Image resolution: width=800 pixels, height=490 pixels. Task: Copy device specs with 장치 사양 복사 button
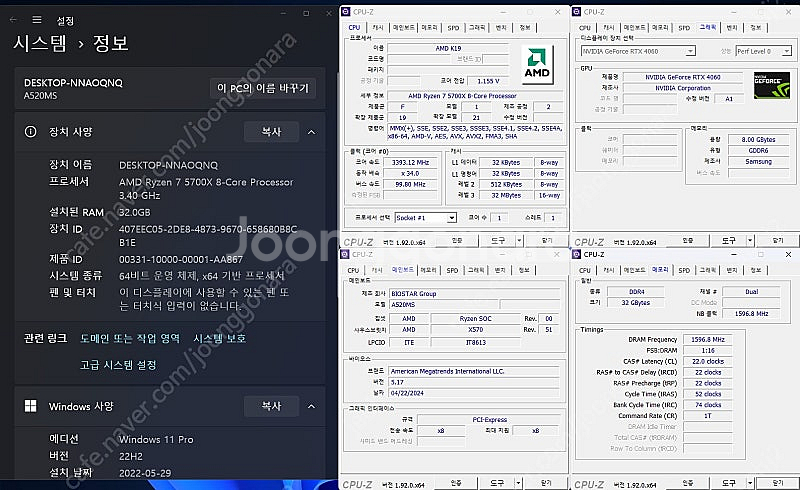click(x=271, y=132)
